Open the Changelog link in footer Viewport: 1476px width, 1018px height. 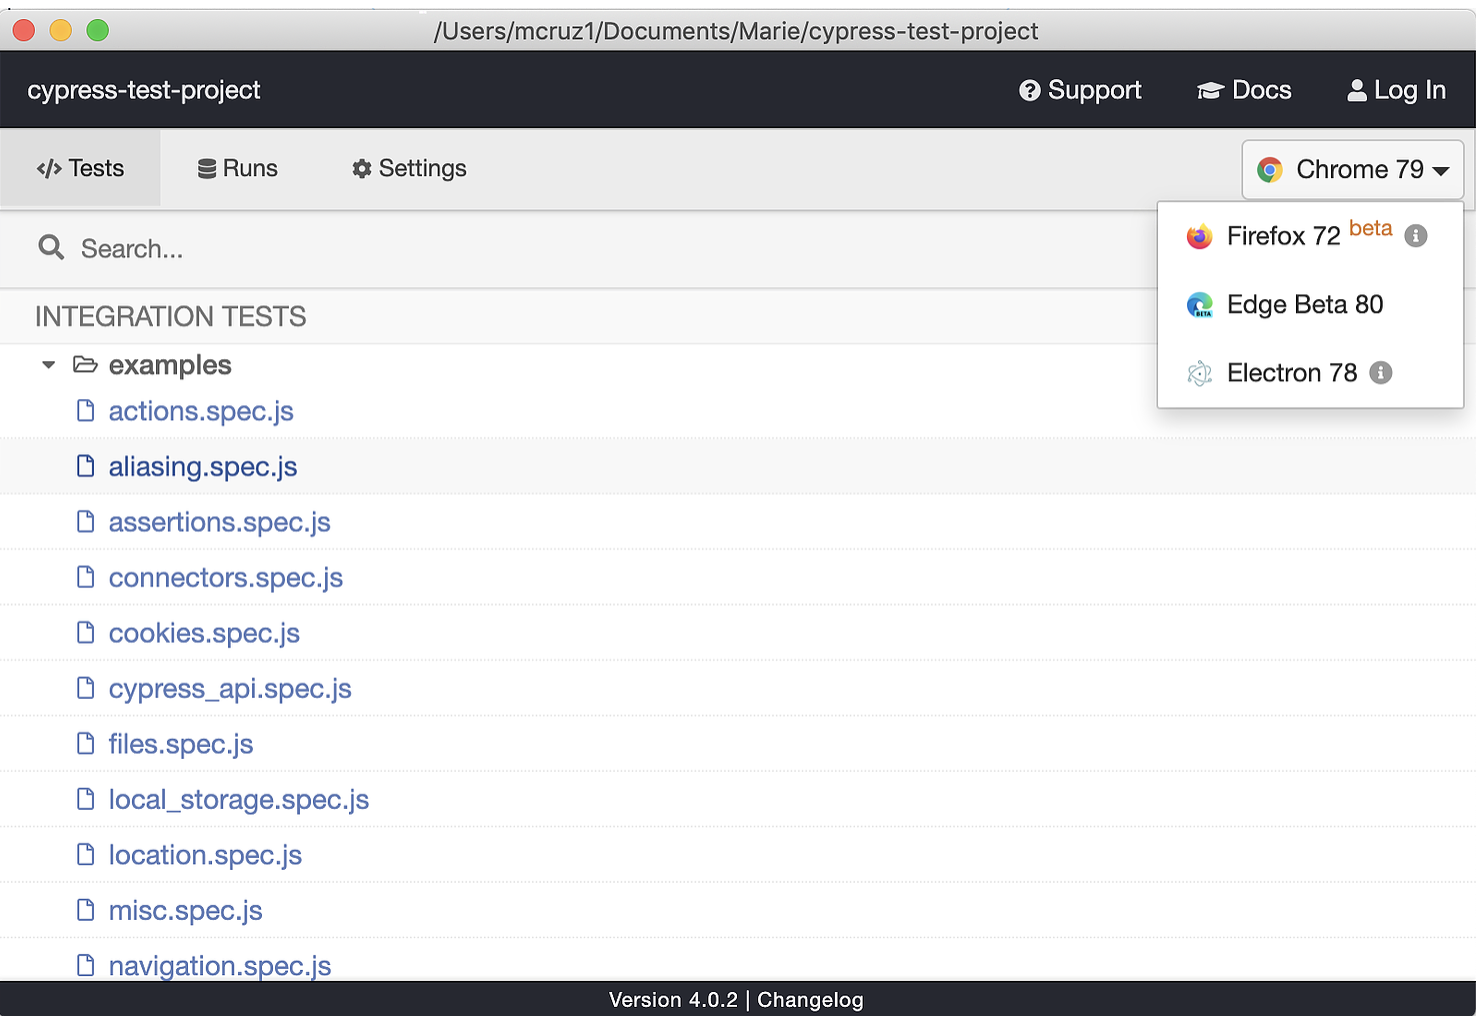click(810, 1000)
